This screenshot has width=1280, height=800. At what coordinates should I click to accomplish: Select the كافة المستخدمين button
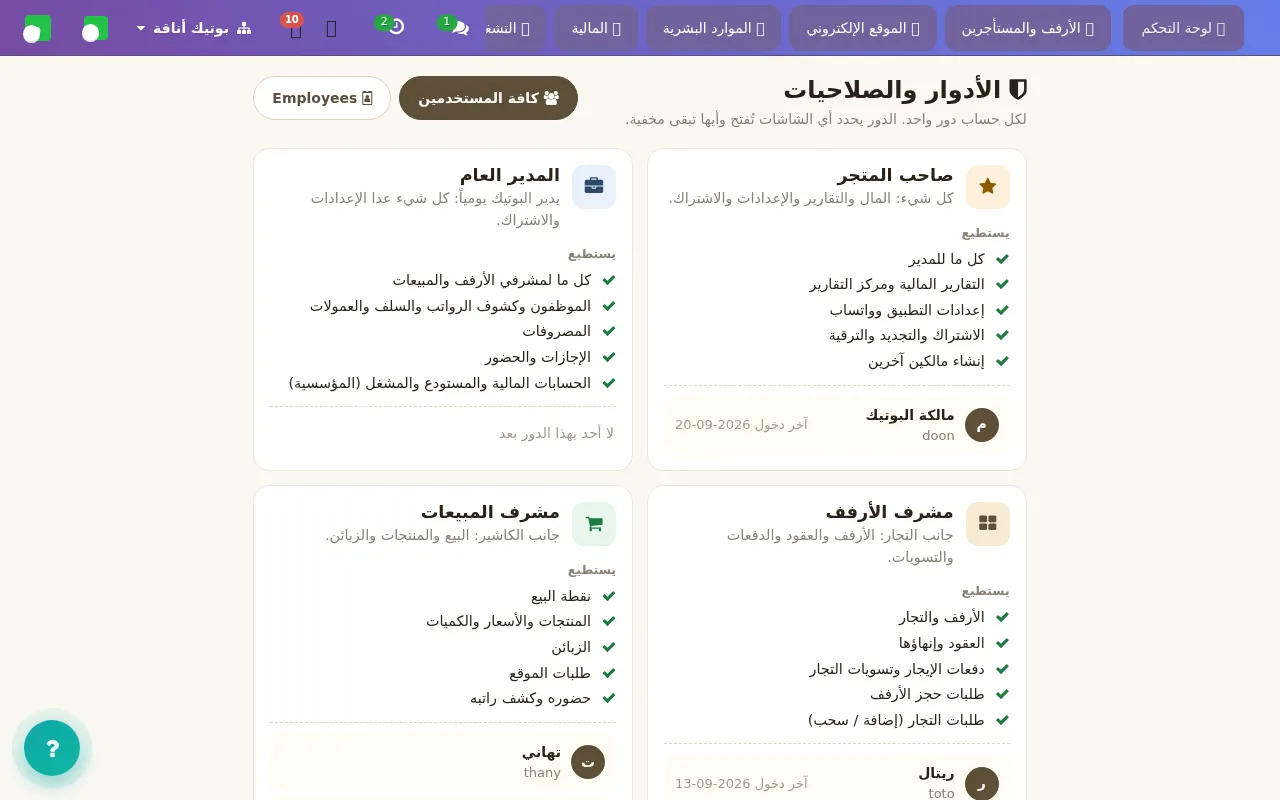click(488, 98)
